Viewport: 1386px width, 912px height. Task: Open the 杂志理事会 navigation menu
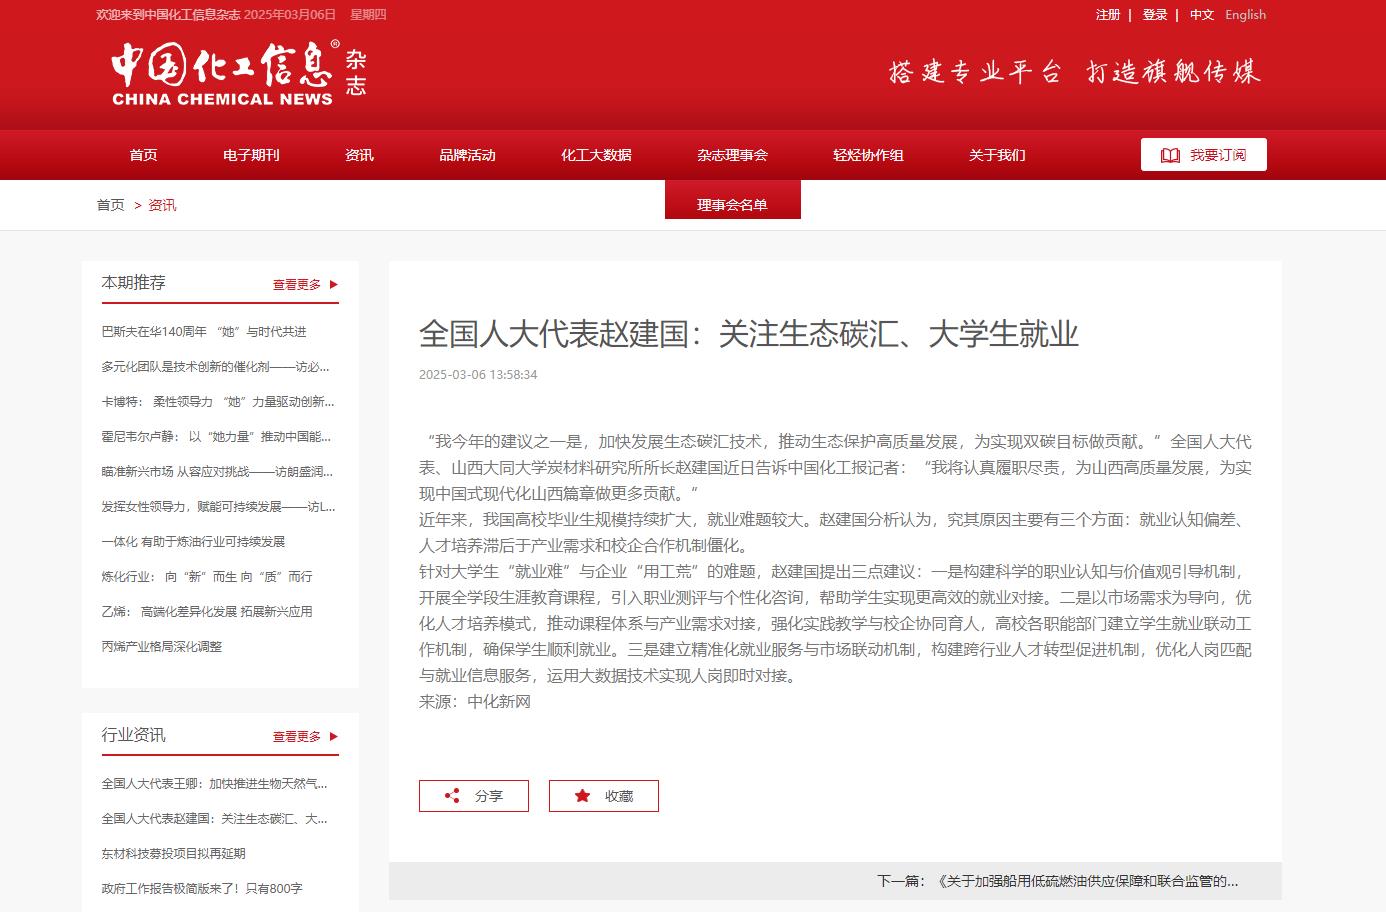[732, 155]
